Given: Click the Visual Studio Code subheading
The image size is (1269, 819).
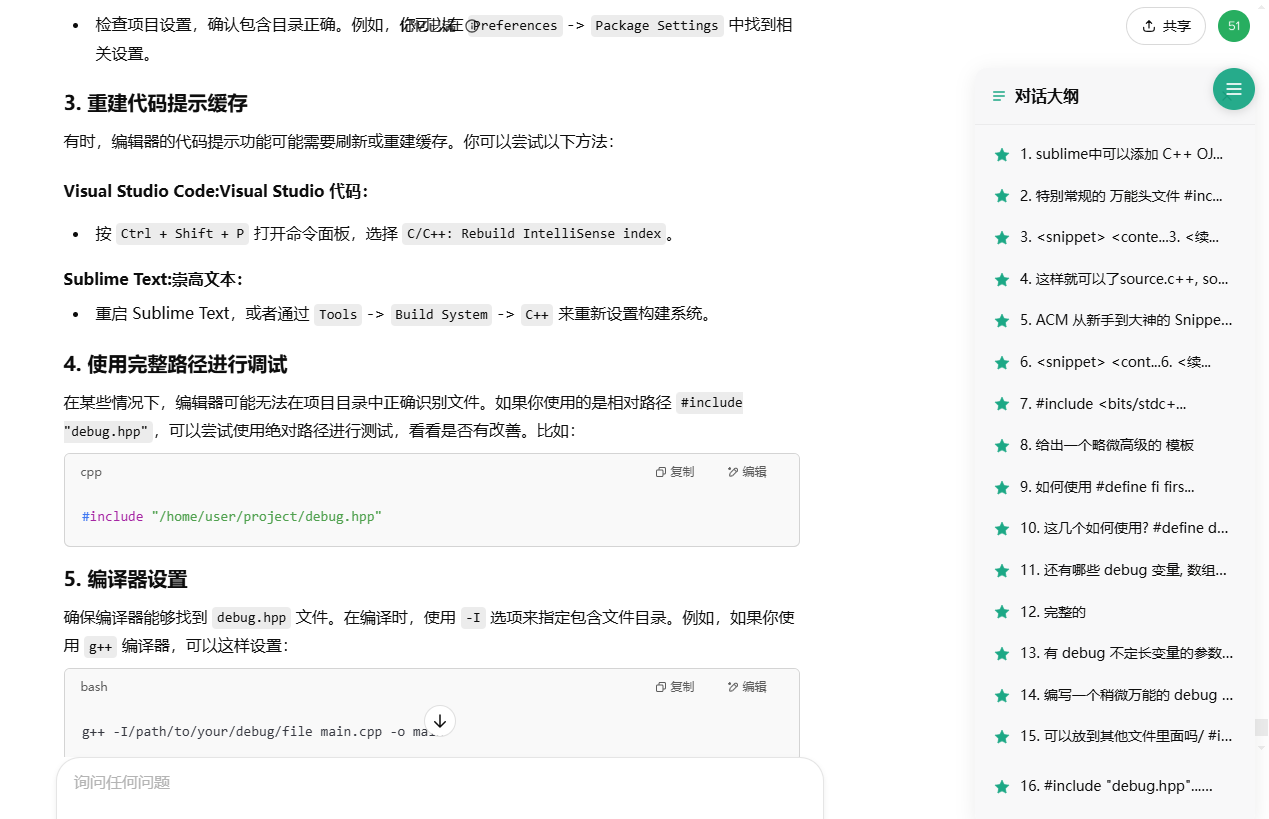Looking at the screenshot, I should [x=215, y=191].
